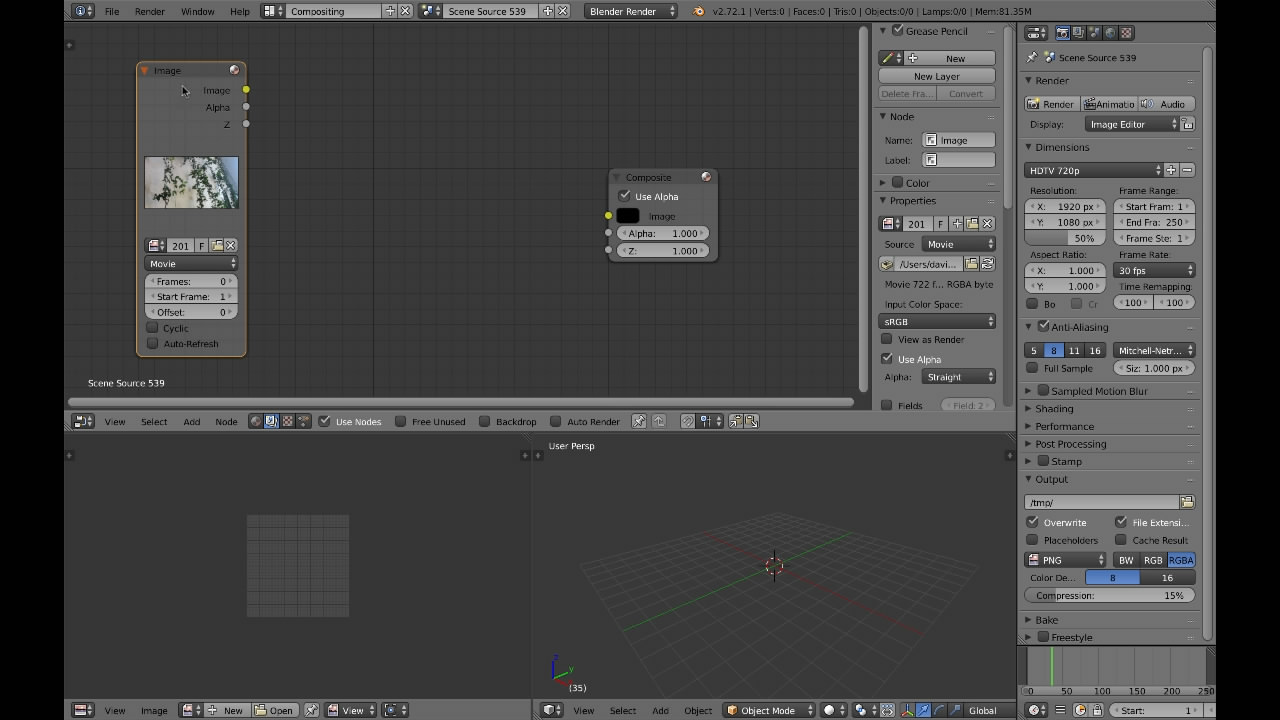The width and height of the screenshot is (1280, 720).
Task: Adjust the PNG Compression 15% slider
Action: [1110, 595]
